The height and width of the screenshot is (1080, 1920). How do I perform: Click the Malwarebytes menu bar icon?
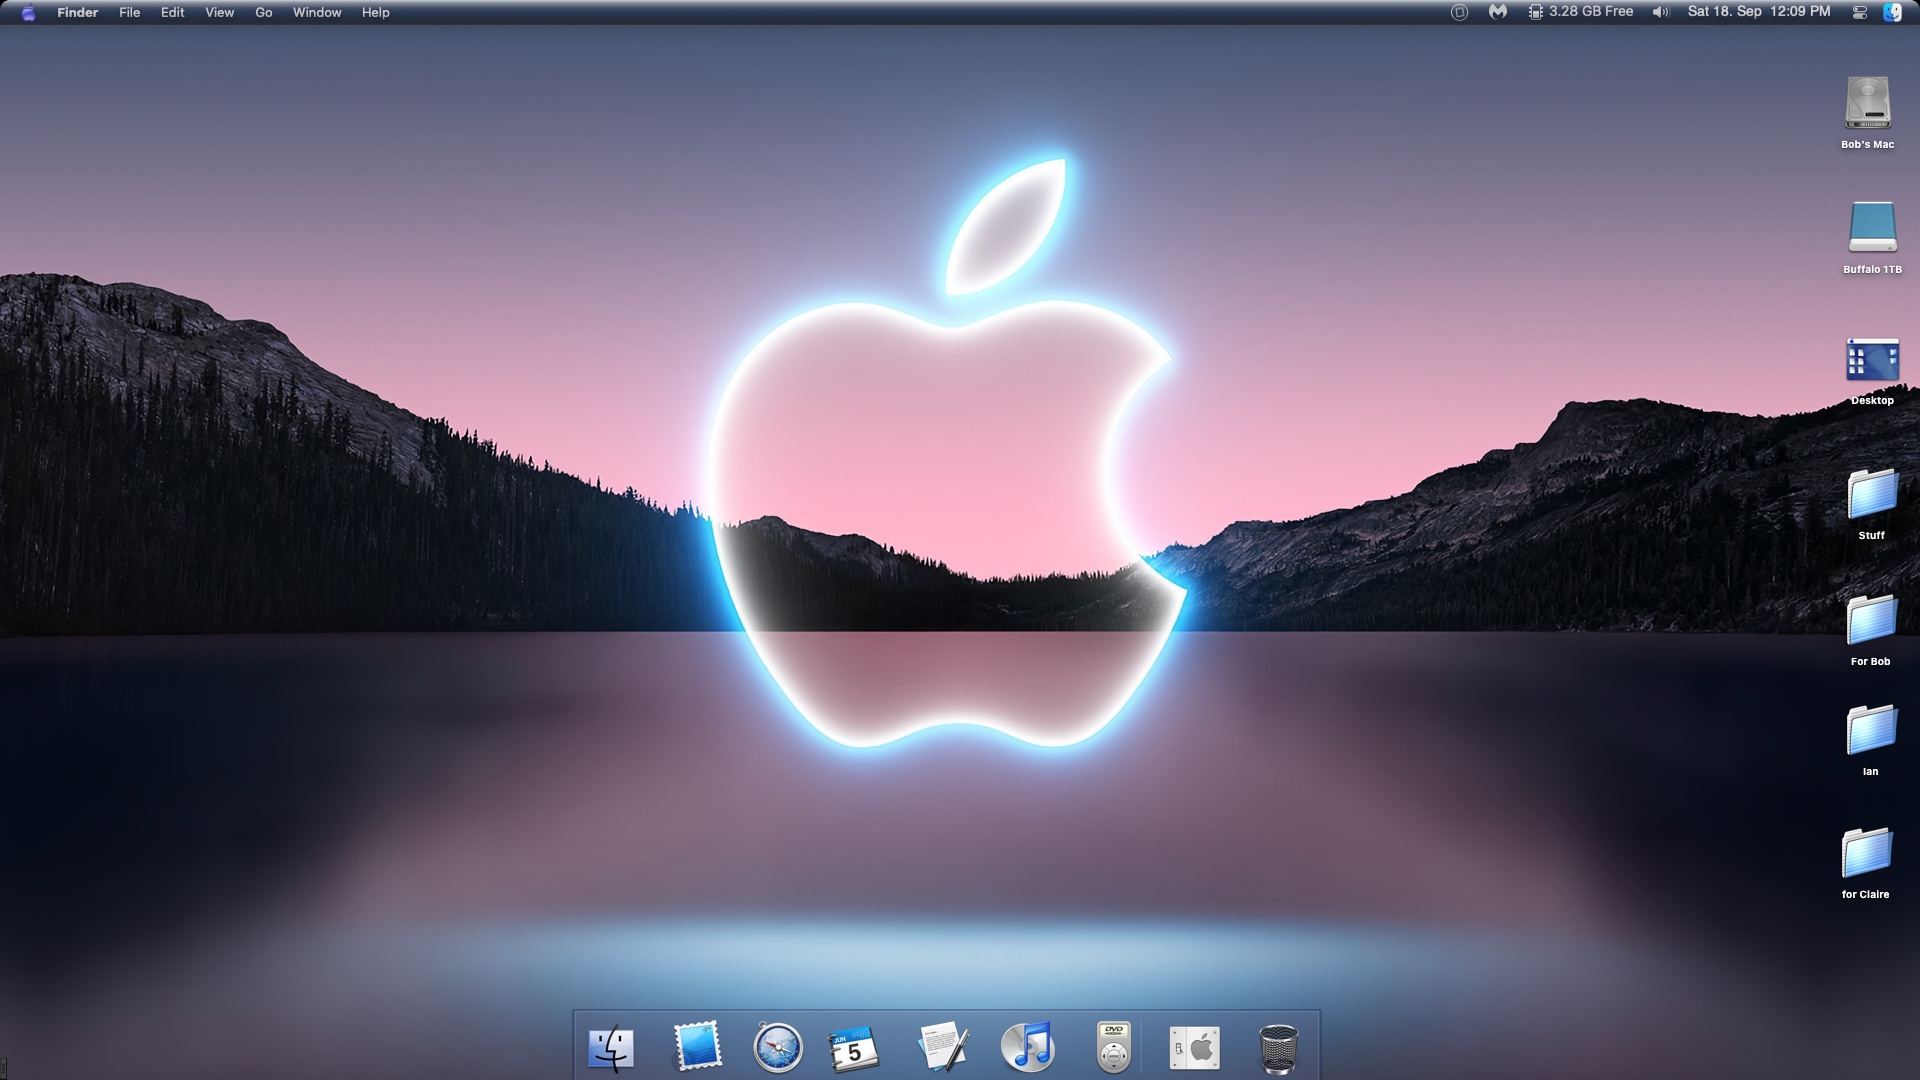click(1497, 12)
